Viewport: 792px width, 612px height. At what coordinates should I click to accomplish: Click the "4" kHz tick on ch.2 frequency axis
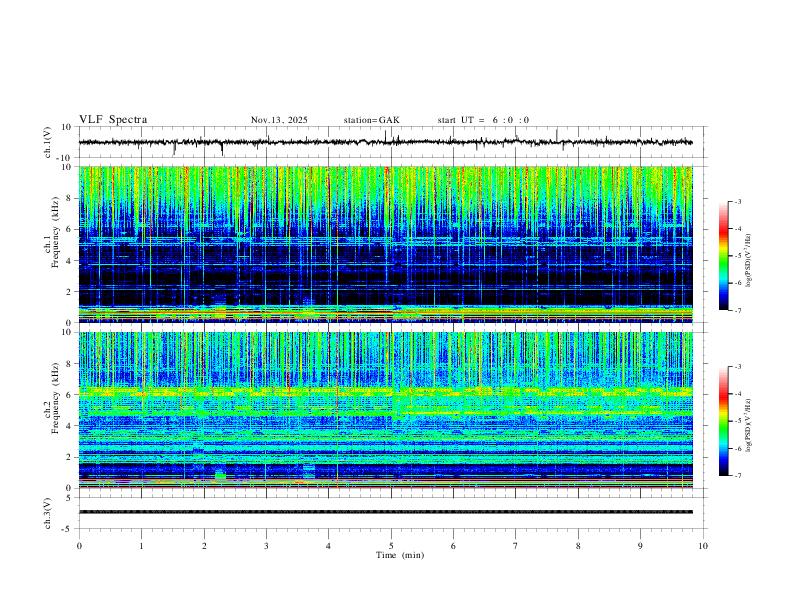tap(69, 426)
